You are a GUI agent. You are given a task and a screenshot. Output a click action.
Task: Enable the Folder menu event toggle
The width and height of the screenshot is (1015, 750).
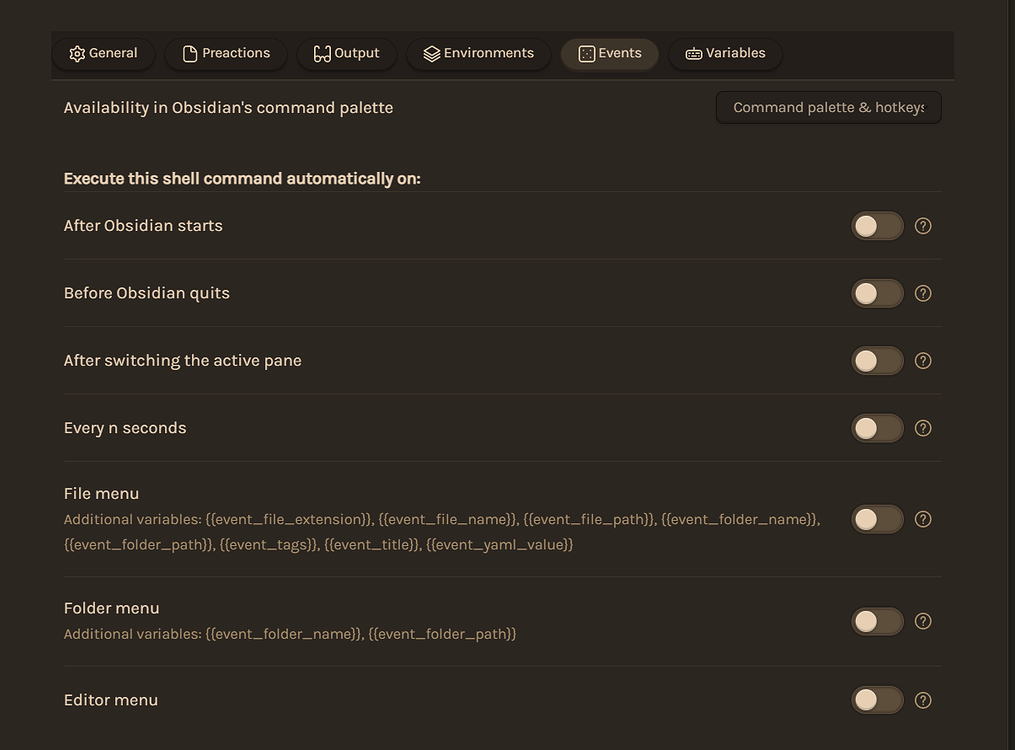(x=877, y=621)
